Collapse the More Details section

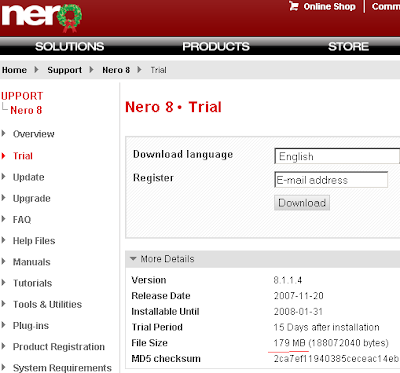tap(133, 259)
